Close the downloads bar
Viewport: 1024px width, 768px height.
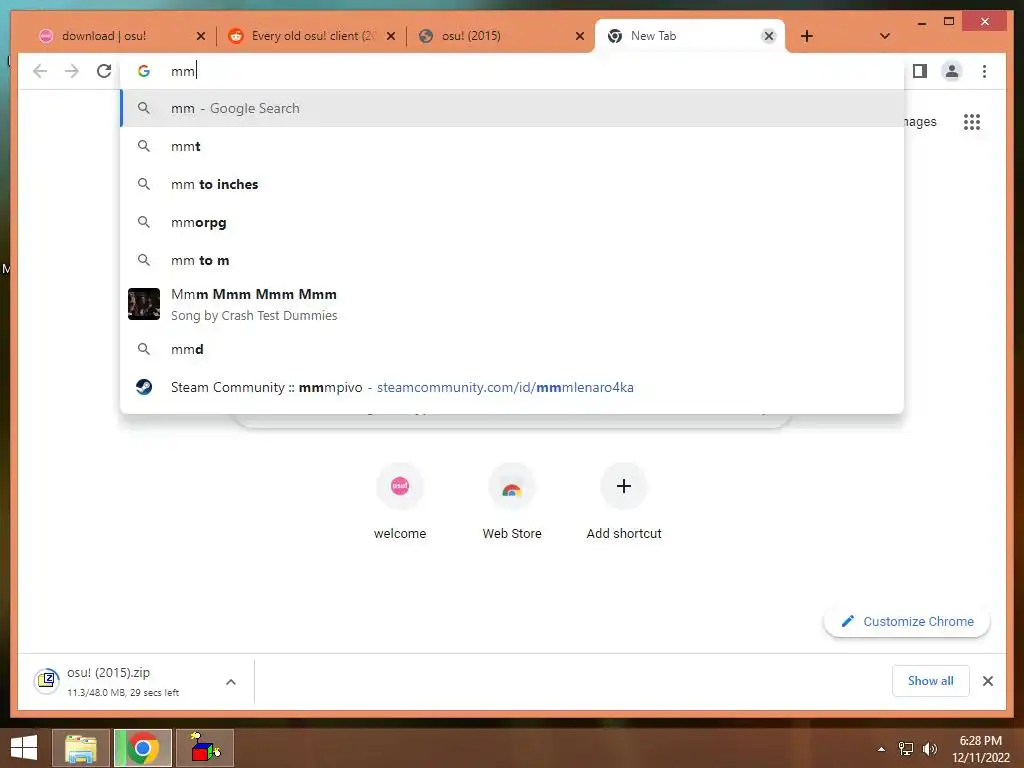click(x=987, y=681)
